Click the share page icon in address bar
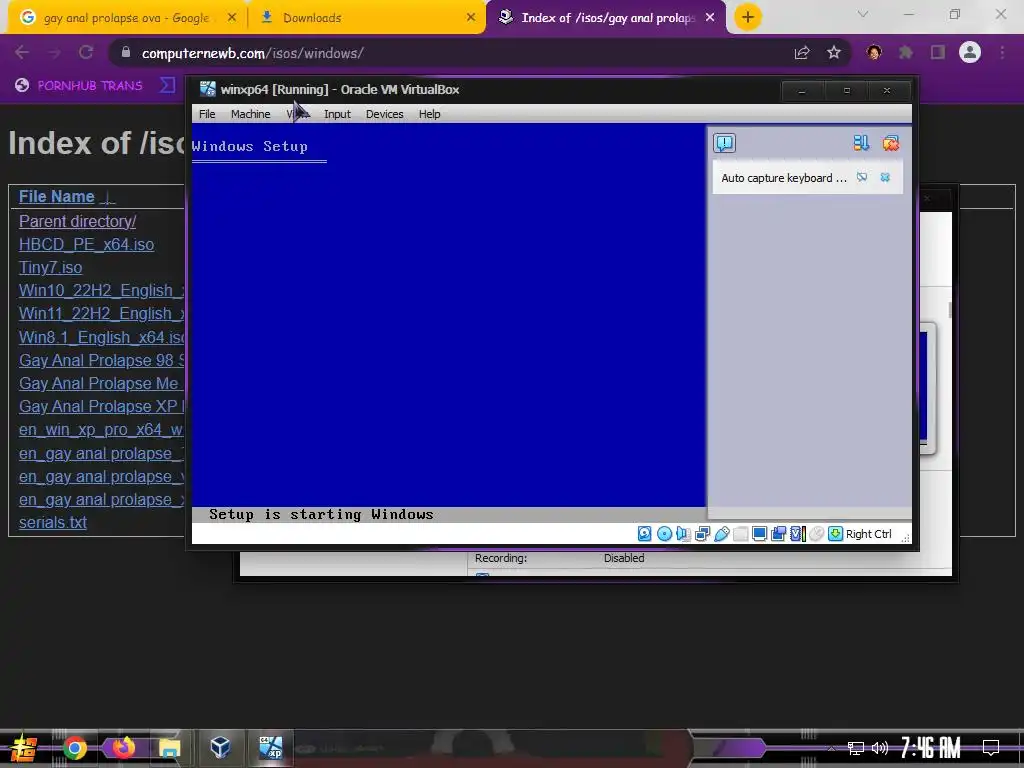This screenshot has width=1024, height=768. tap(802, 52)
